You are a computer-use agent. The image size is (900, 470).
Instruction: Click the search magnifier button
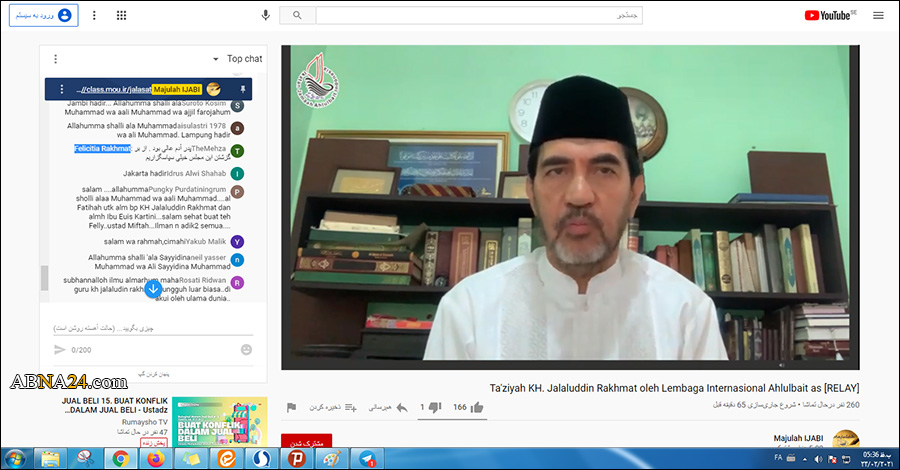tap(298, 15)
